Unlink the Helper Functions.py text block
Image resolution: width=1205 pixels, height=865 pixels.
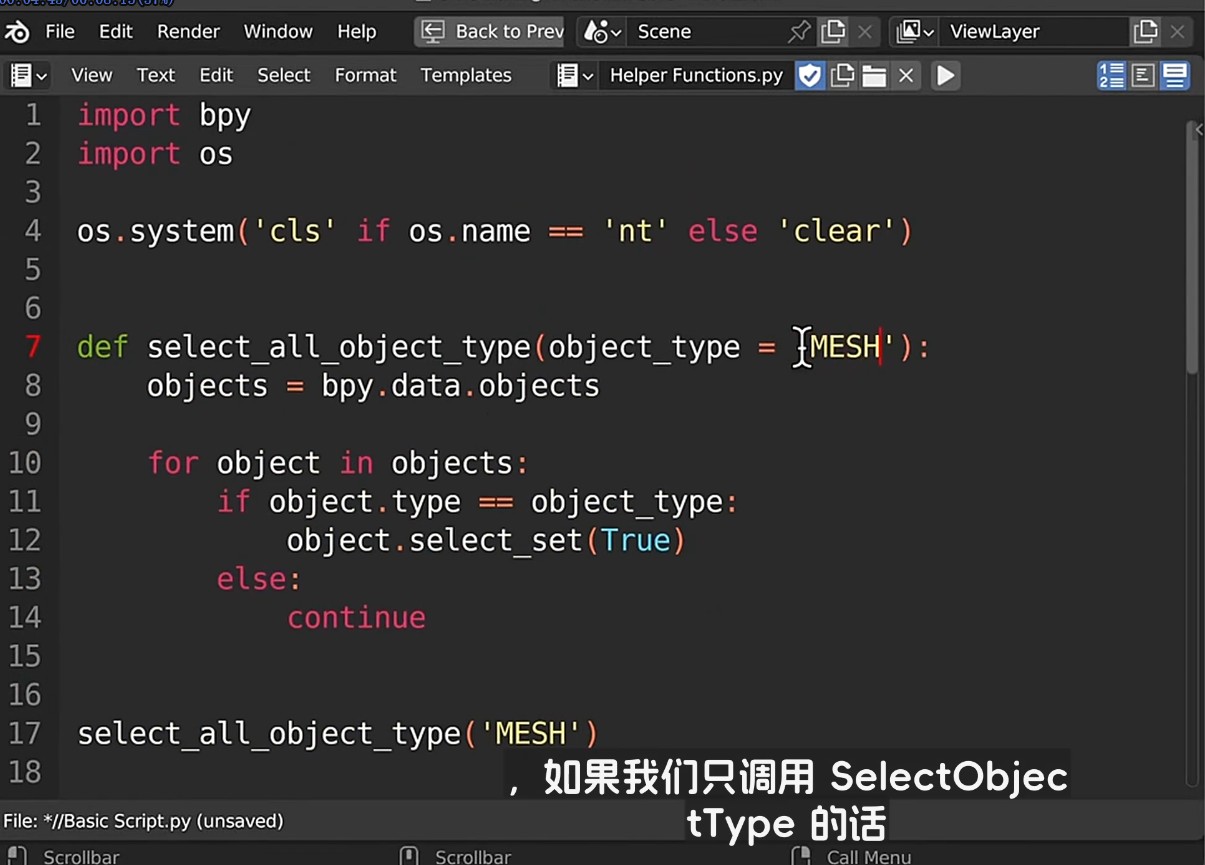pos(906,75)
